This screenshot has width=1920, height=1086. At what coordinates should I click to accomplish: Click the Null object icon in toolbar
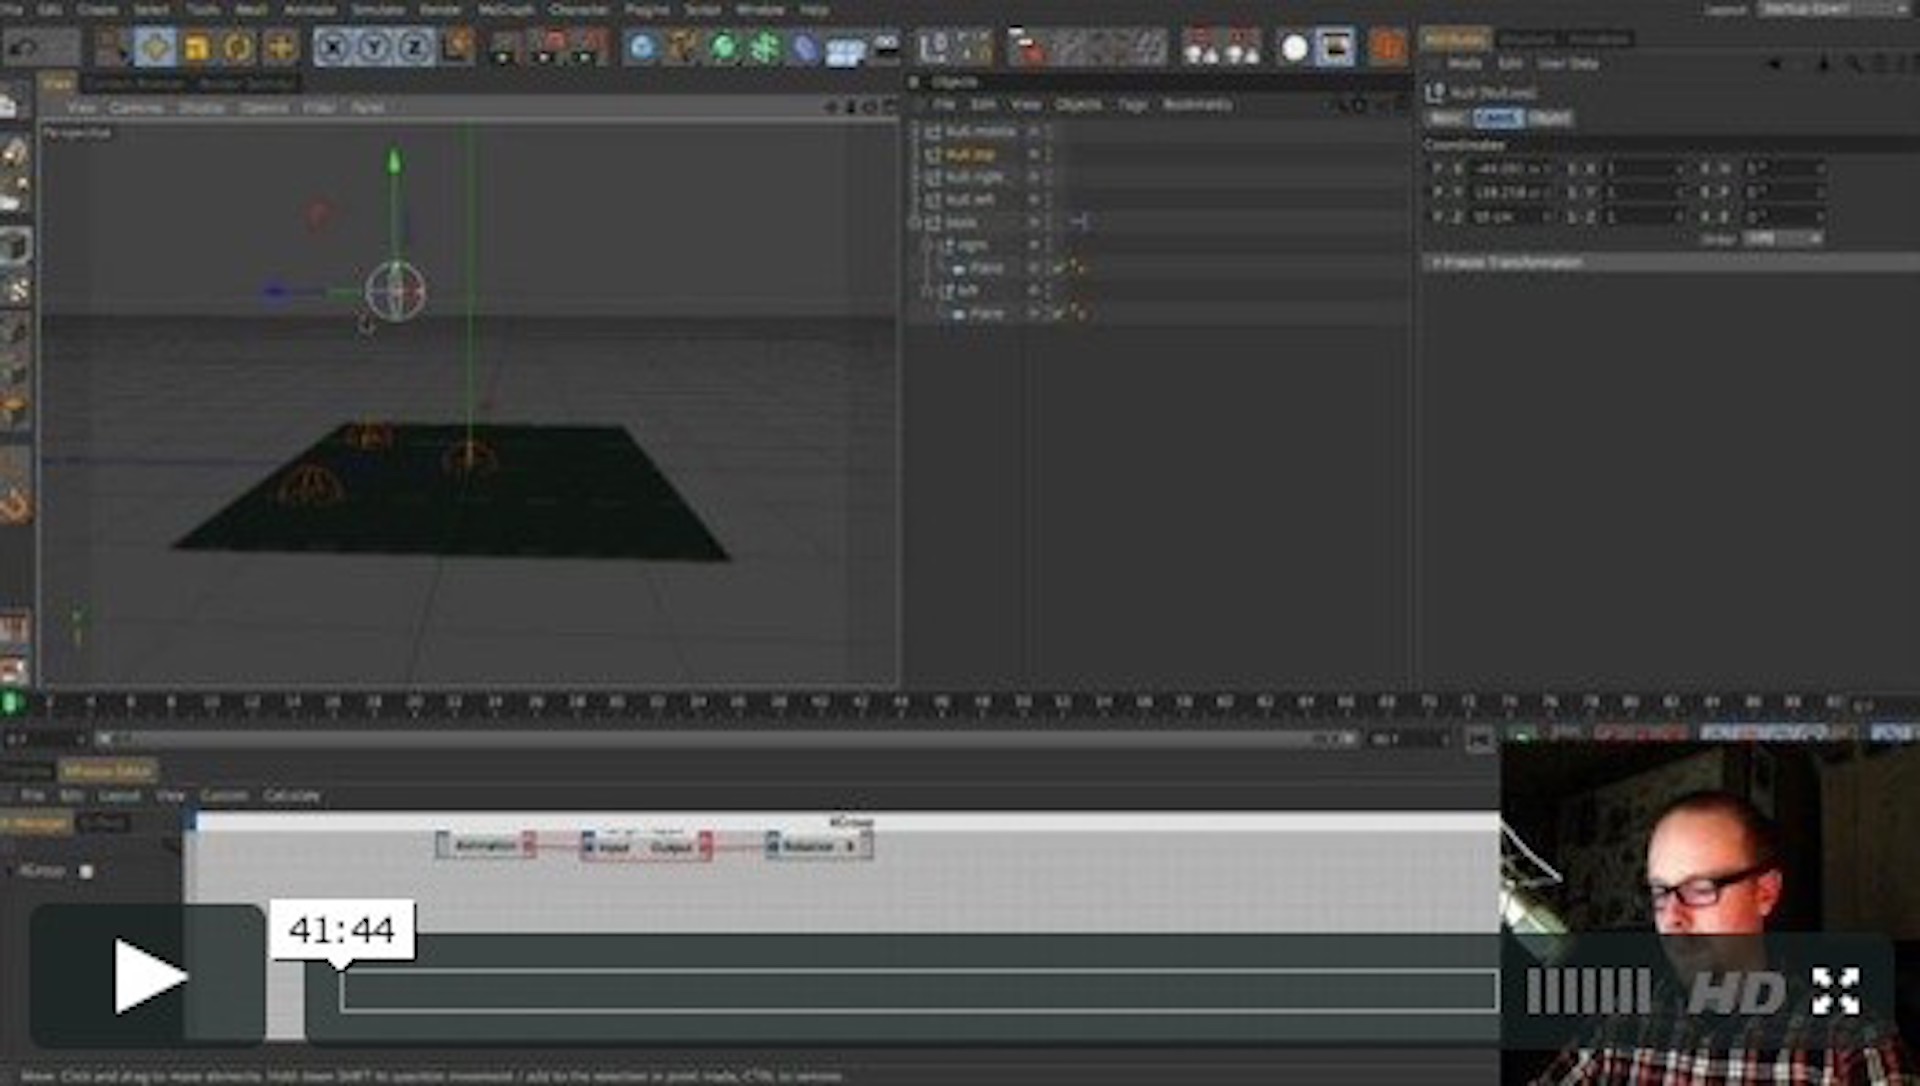click(x=933, y=47)
